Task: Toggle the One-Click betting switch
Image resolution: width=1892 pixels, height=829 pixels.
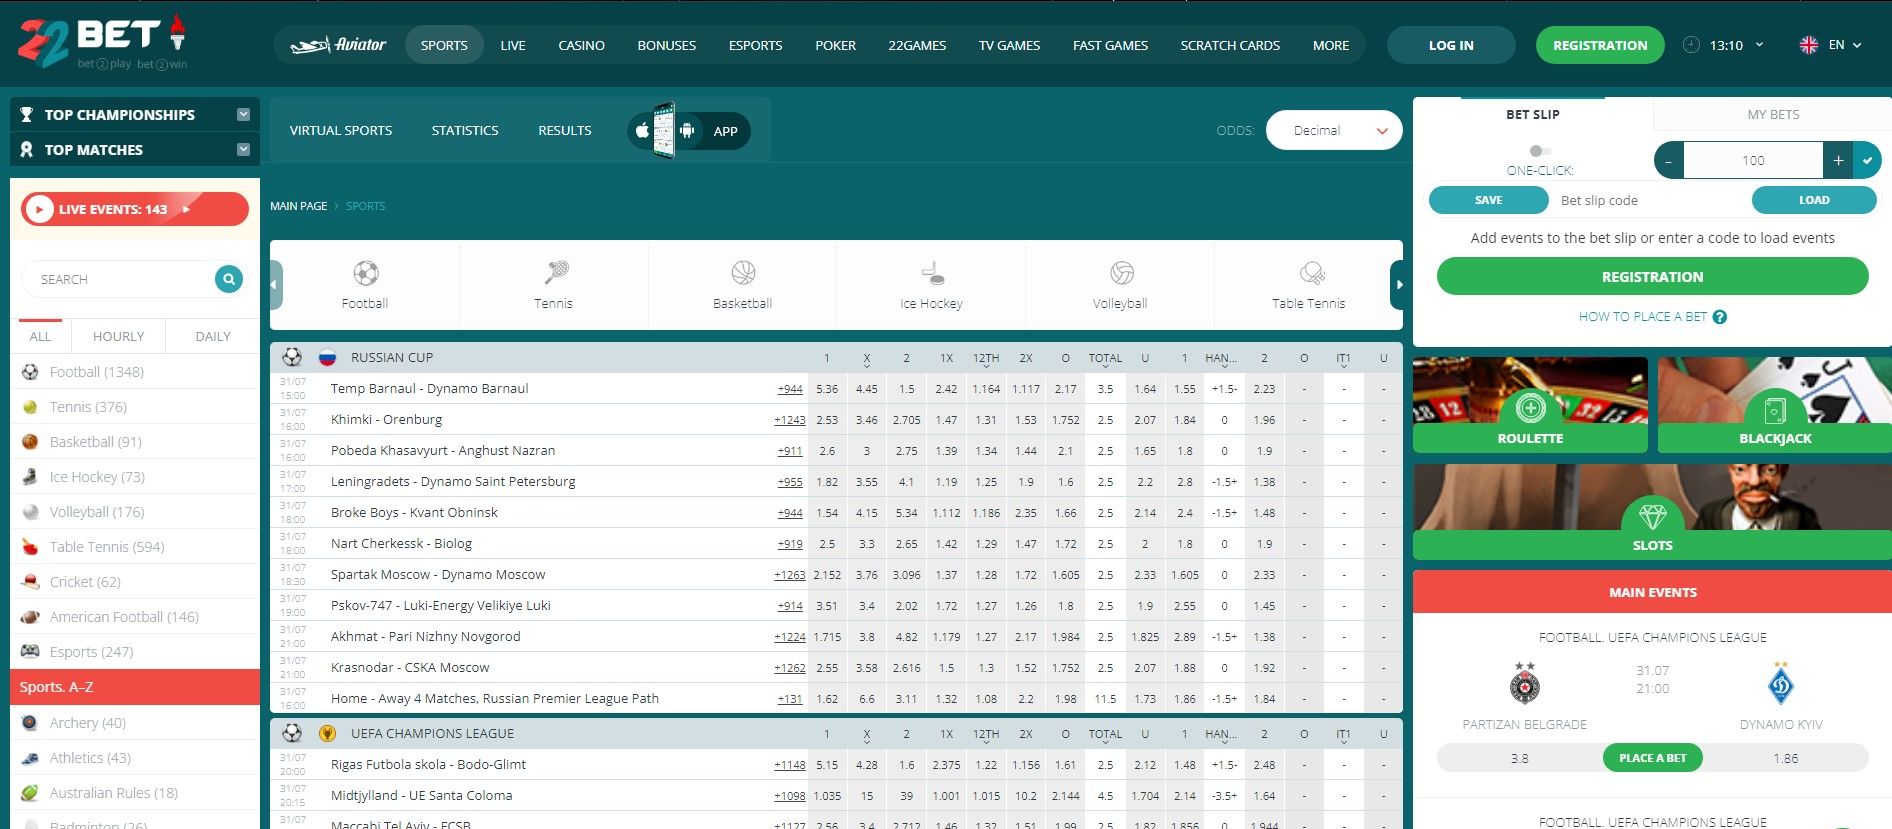Action: pos(1540,151)
